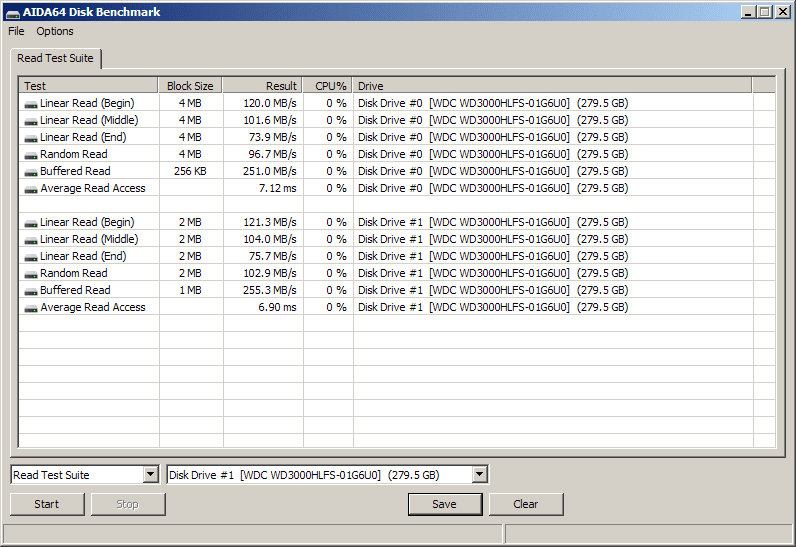Select the 102.9 MB/s result value
Screen dimensions: 796x547
pyautogui.click(x=270, y=273)
